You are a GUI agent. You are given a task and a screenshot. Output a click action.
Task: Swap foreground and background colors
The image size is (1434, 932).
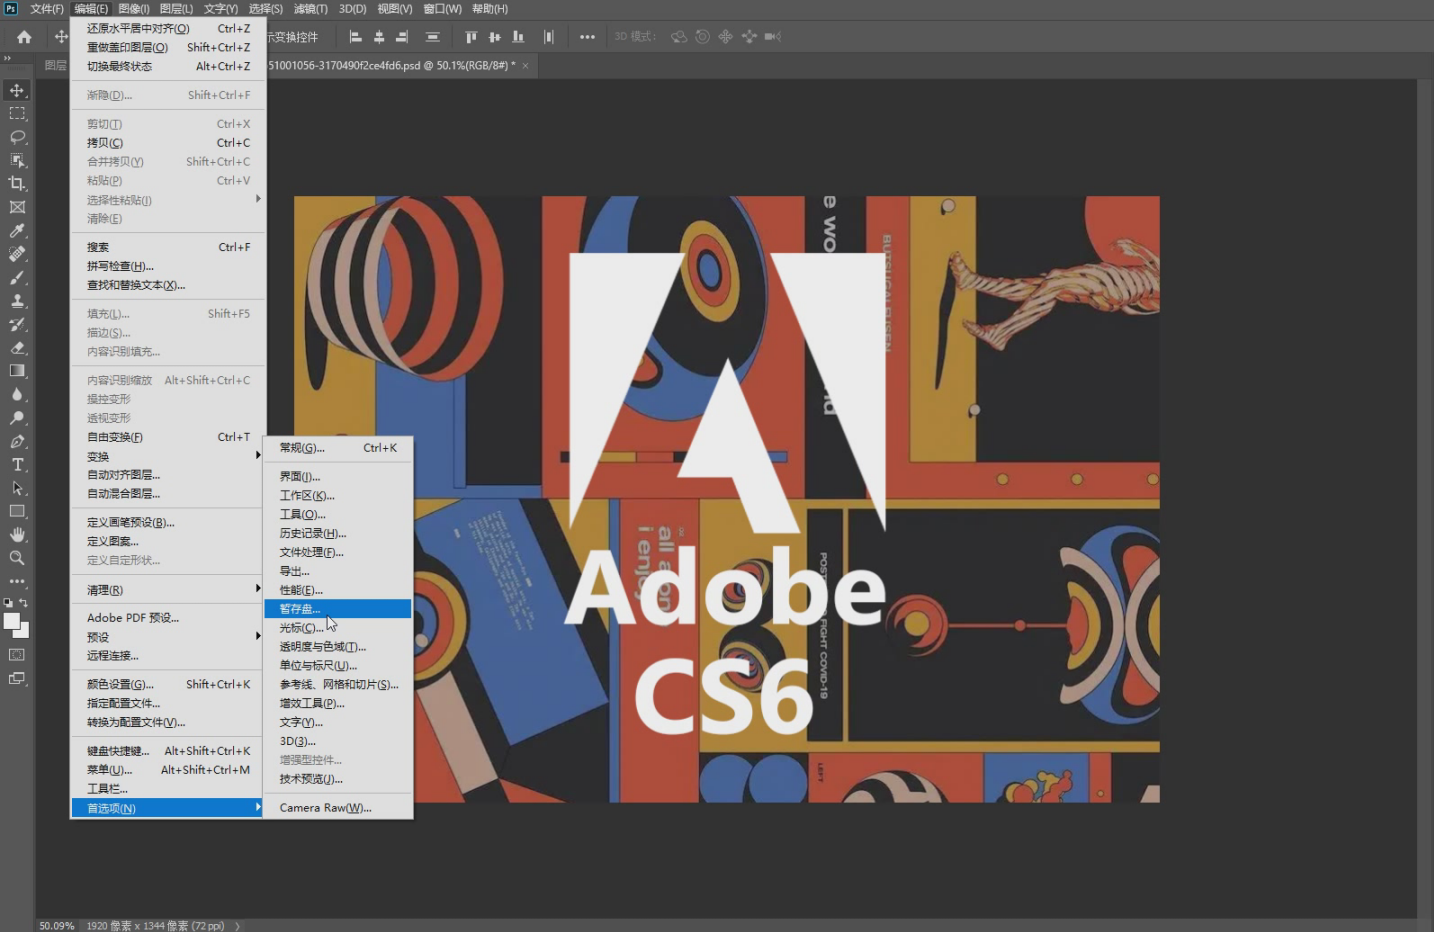pyautogui.click(x=24, y=603)
